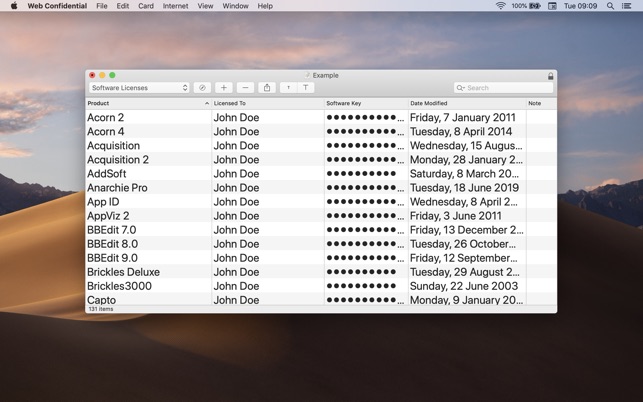Click John Doe in the Anarchie Pro row
The height and width of the screenshot is (402, 643).
point(236,188)
